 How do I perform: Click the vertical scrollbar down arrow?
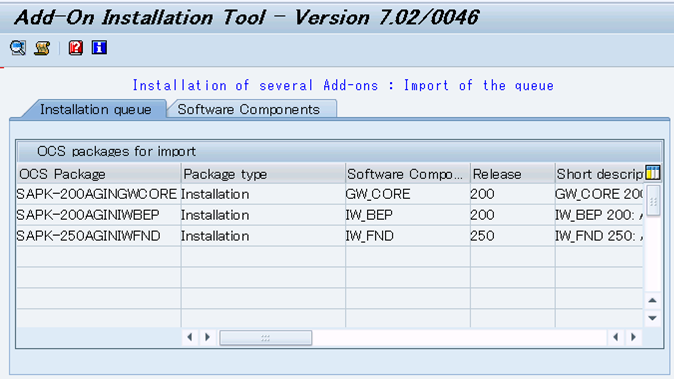tap(653, 318)
